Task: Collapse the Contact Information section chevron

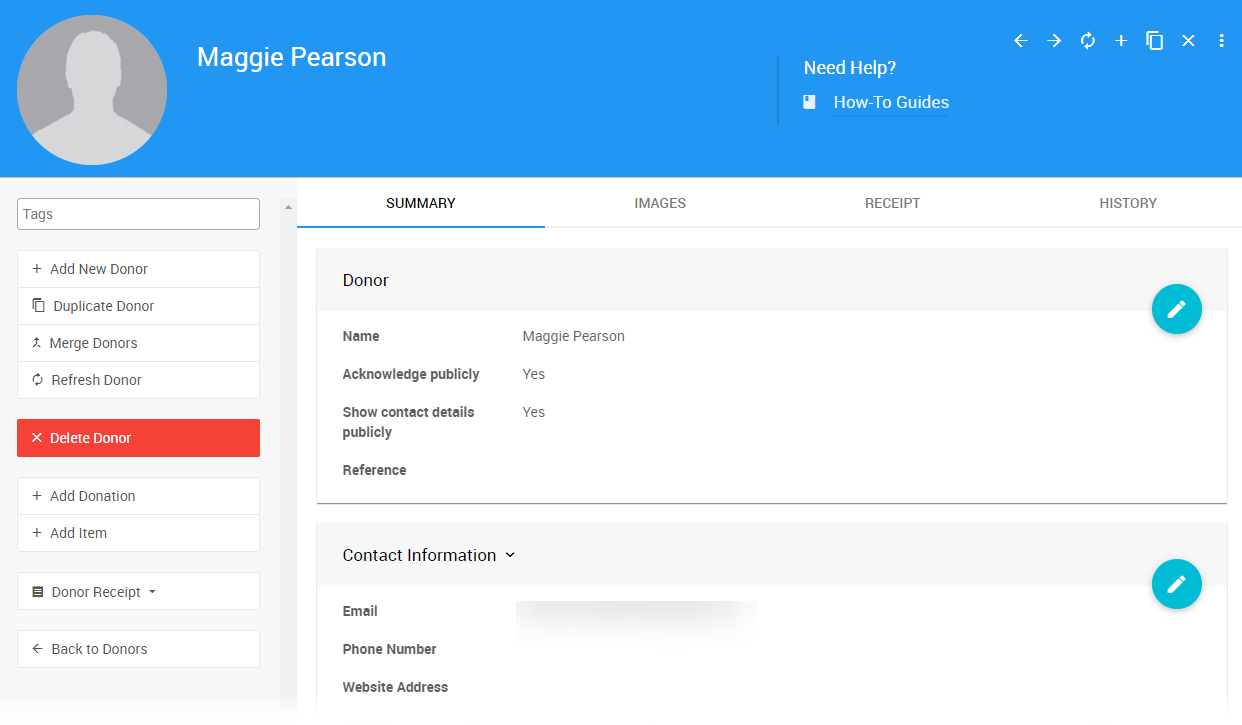Action: pos(510,555)
